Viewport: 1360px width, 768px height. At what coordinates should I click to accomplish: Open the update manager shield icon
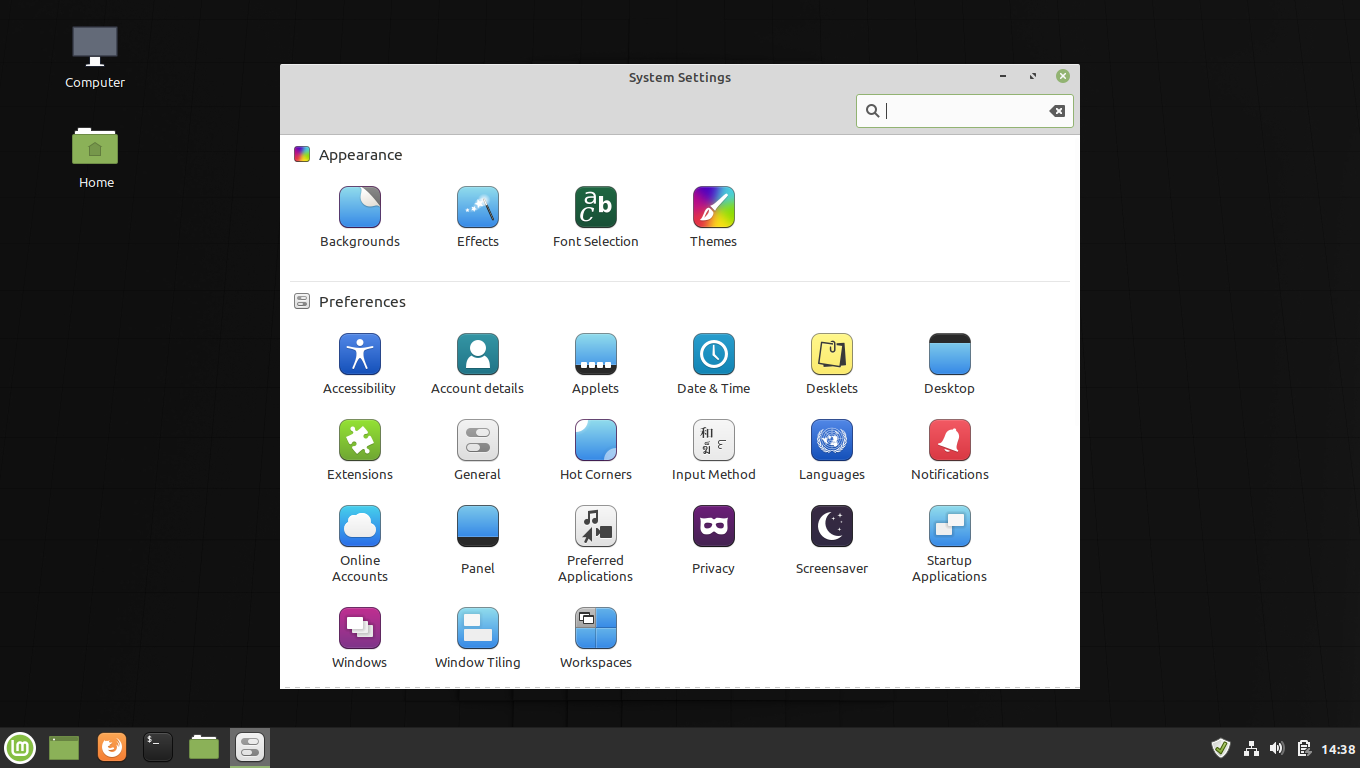(x=1221, y=748)
